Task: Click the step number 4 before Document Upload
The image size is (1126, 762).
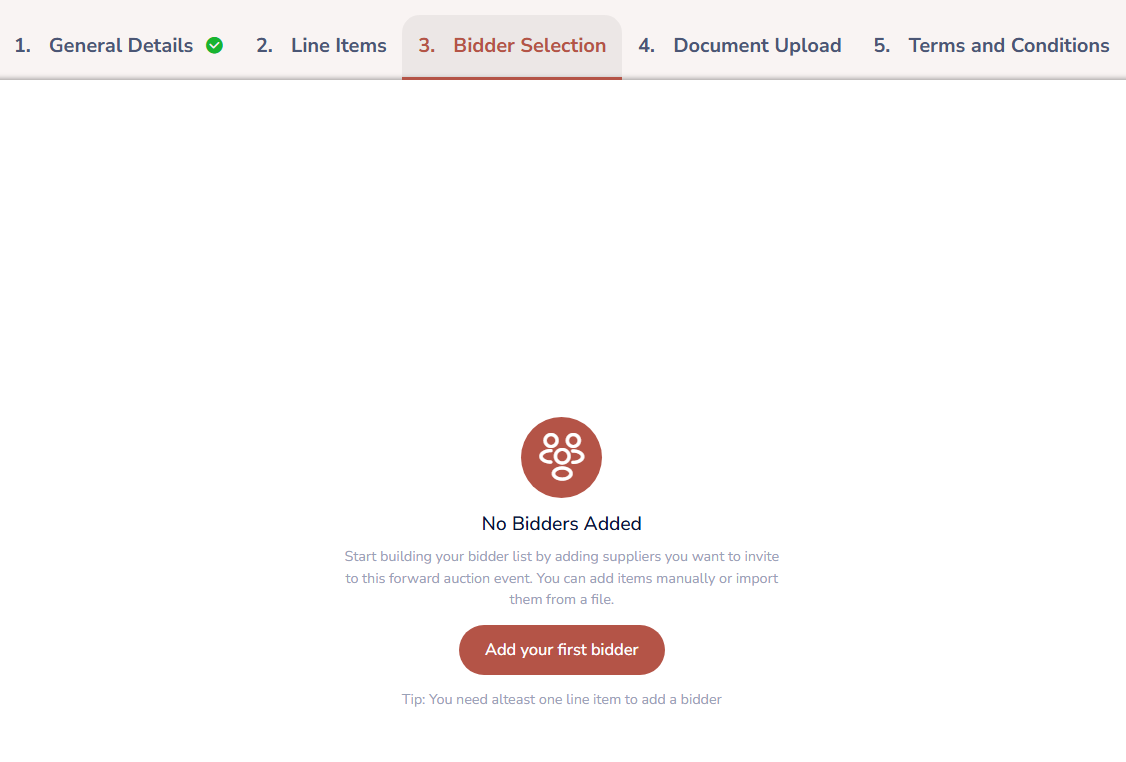Action: point(646,46)
